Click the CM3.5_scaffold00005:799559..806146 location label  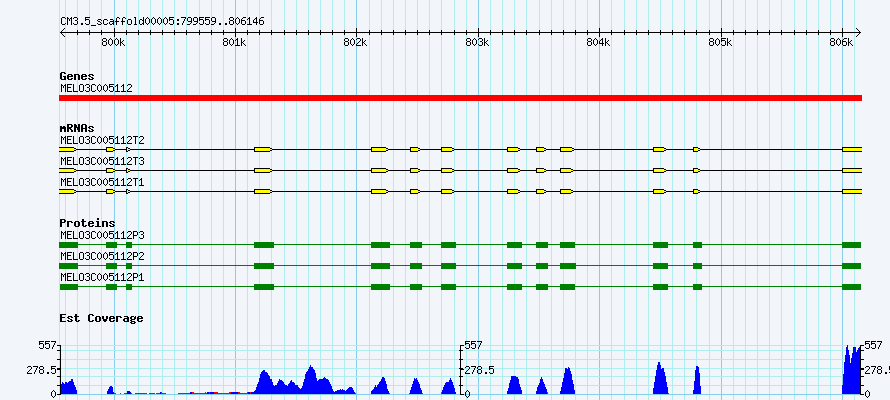[x=162, y=22]
